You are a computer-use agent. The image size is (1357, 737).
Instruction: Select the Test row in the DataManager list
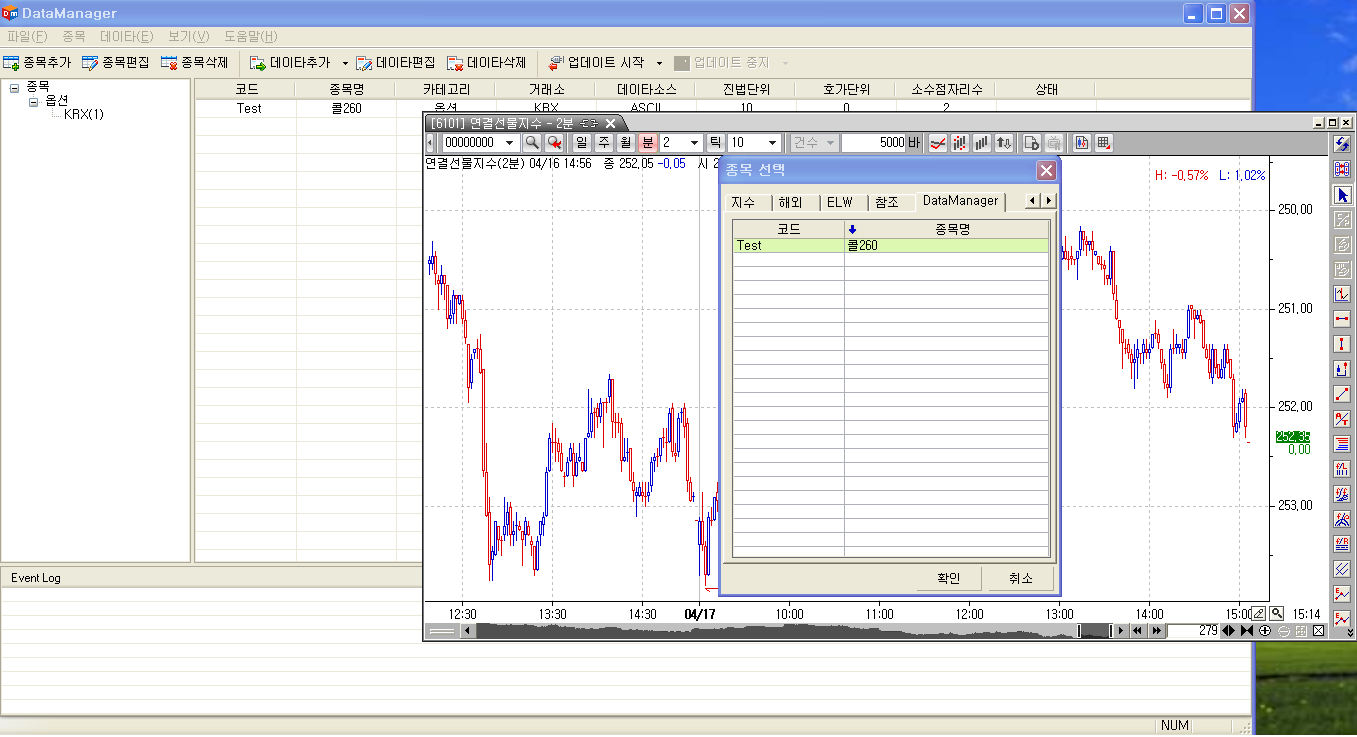tap(790, 245)
